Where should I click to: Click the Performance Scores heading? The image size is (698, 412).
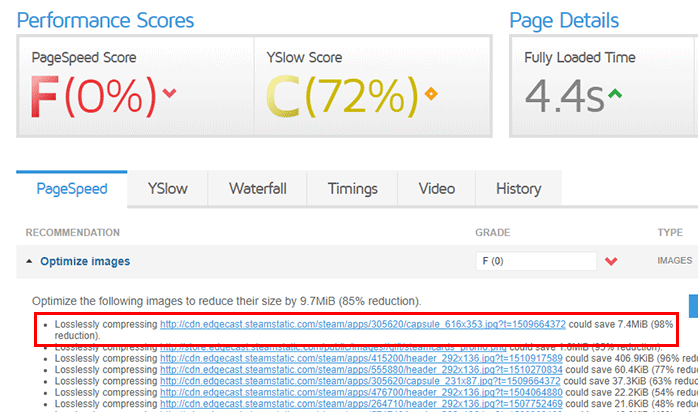coord(106,20)
